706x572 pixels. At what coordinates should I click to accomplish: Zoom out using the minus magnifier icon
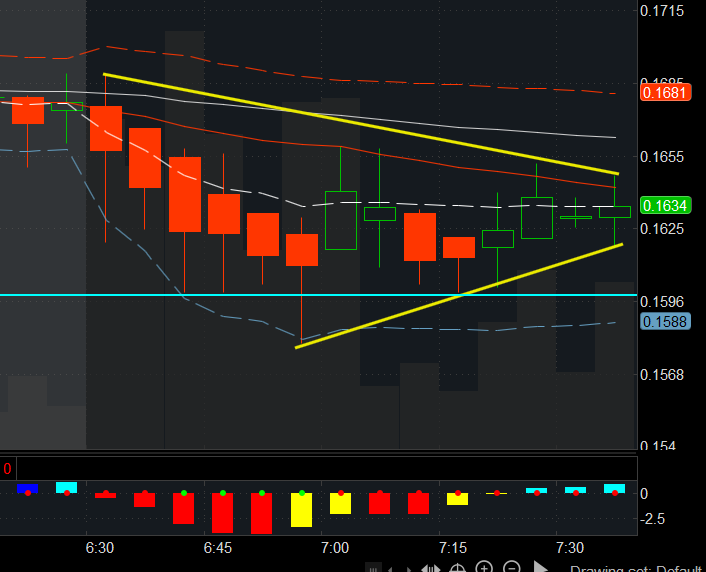point(511,567)
